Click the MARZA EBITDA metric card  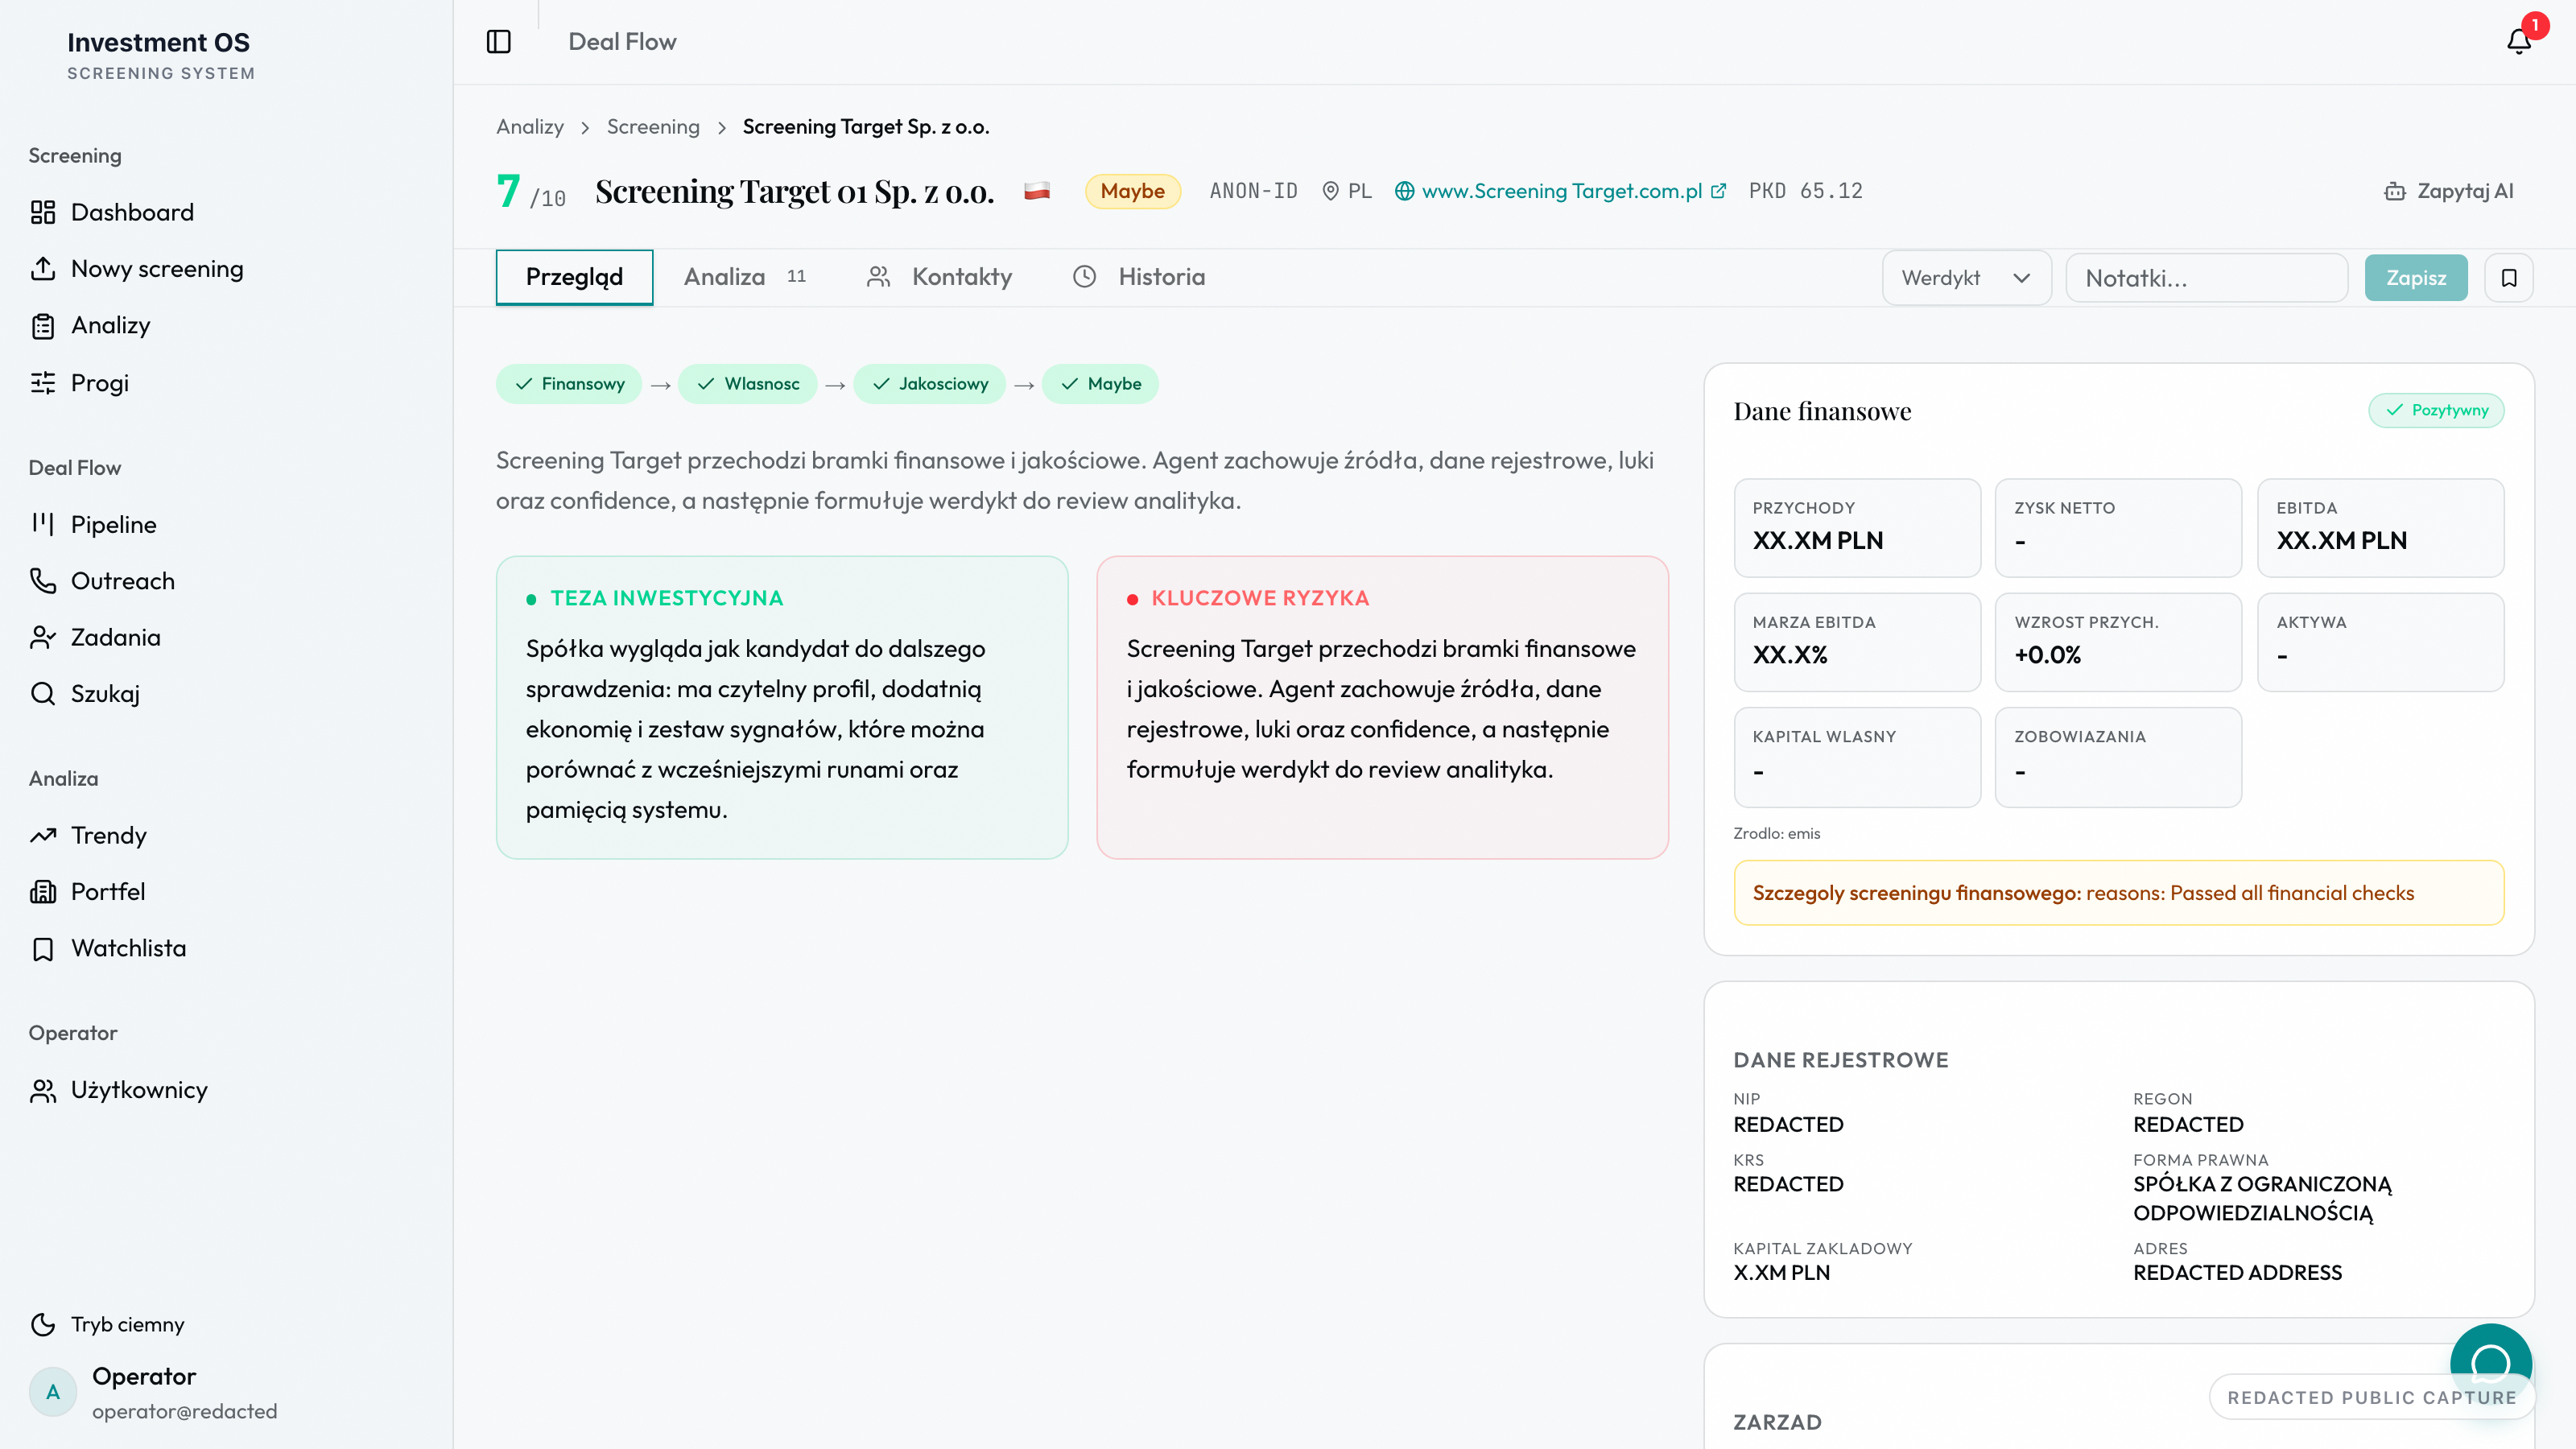1857,642
